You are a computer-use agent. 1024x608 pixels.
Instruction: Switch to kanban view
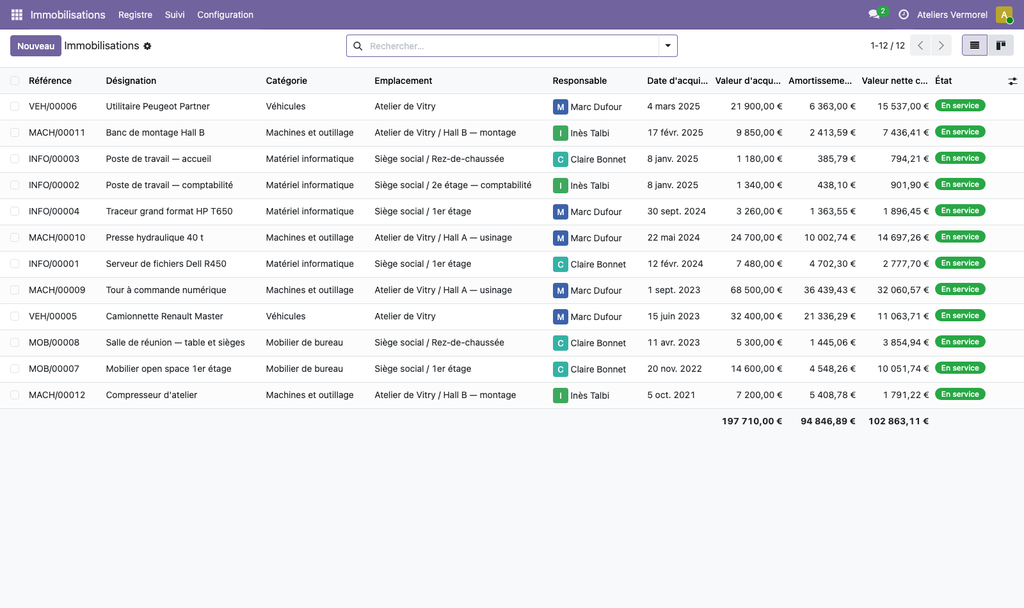coord(1000,46)
